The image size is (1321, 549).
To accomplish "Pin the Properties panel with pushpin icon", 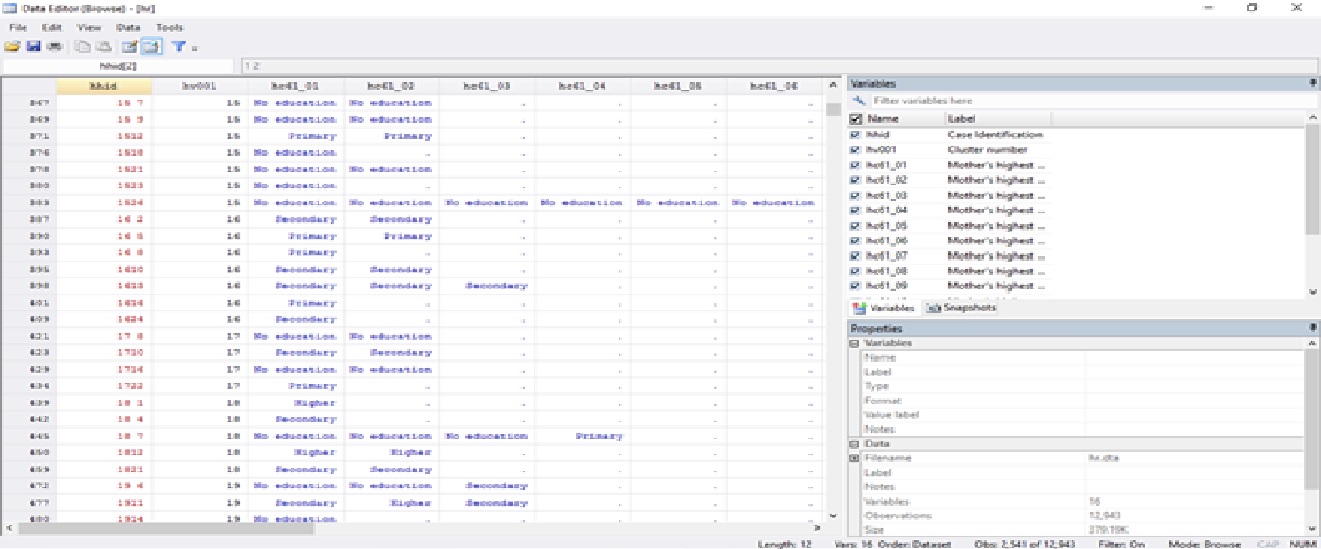I will click(1312, 328).
